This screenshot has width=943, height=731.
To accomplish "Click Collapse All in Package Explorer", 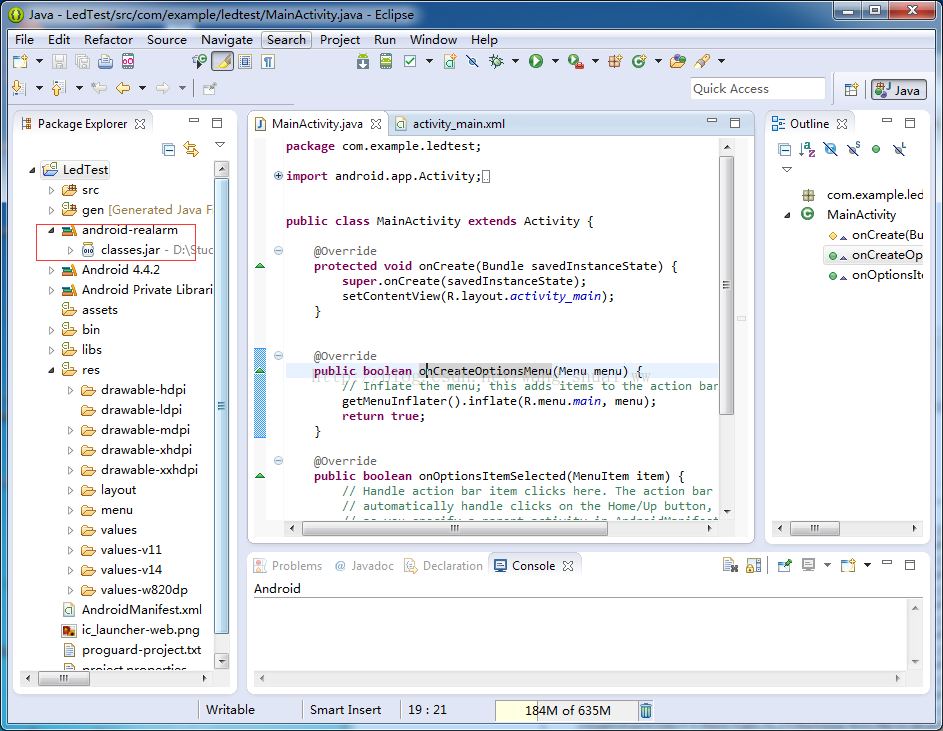I will pyautogui.click(x=168, y=149).
